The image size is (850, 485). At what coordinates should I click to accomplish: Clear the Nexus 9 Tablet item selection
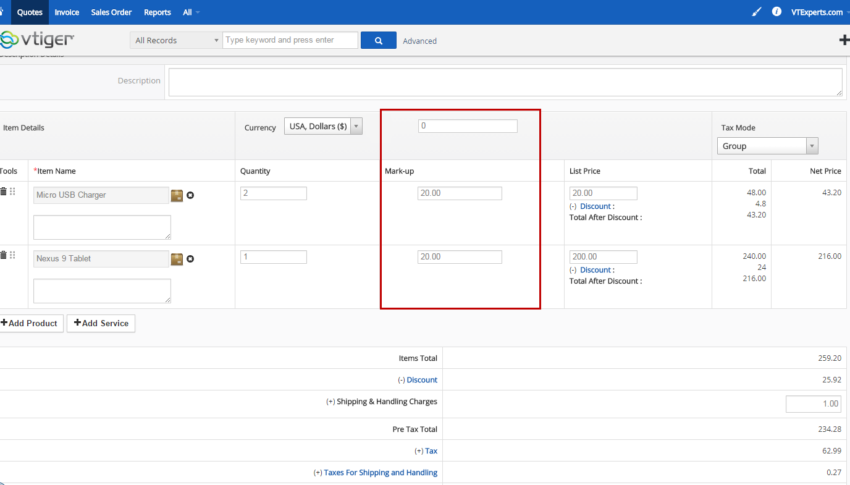click(190, 259)
